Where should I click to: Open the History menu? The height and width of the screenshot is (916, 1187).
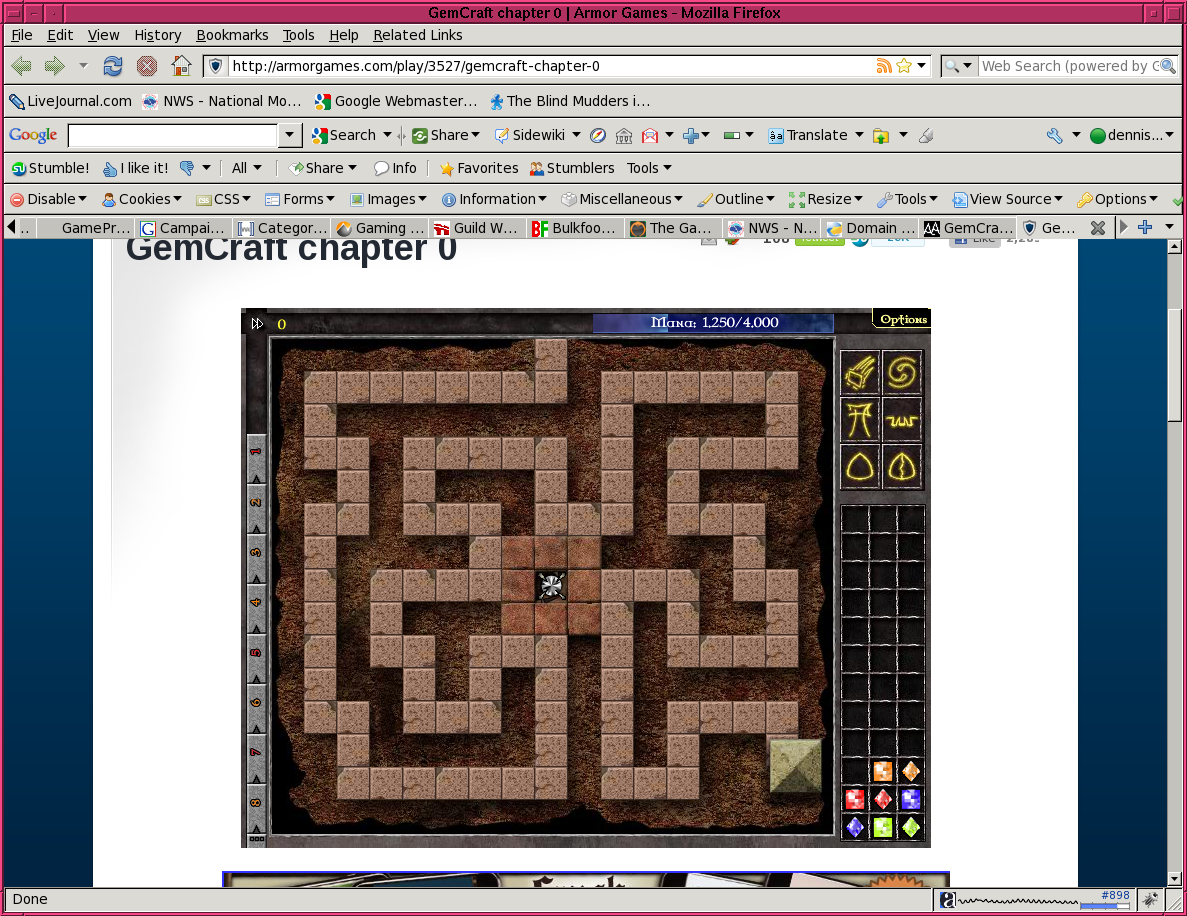[x=158, y=35]
